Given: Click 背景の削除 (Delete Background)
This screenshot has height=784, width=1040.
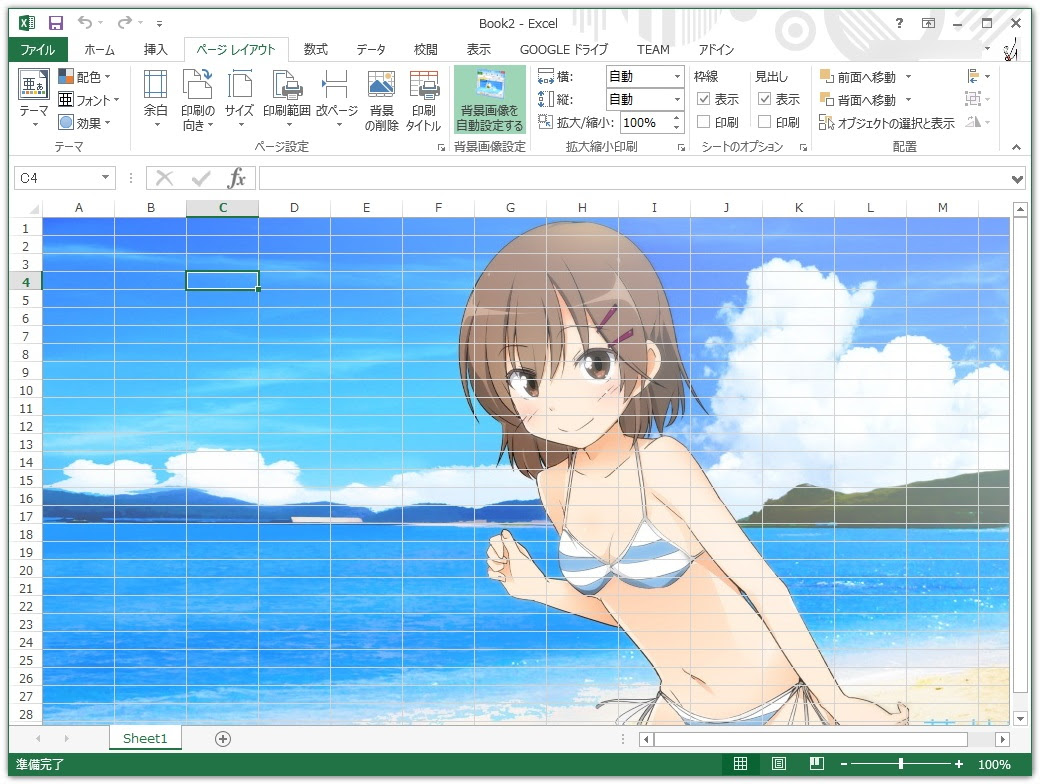Looking at the screenshot, I should [x=381, y=100].
